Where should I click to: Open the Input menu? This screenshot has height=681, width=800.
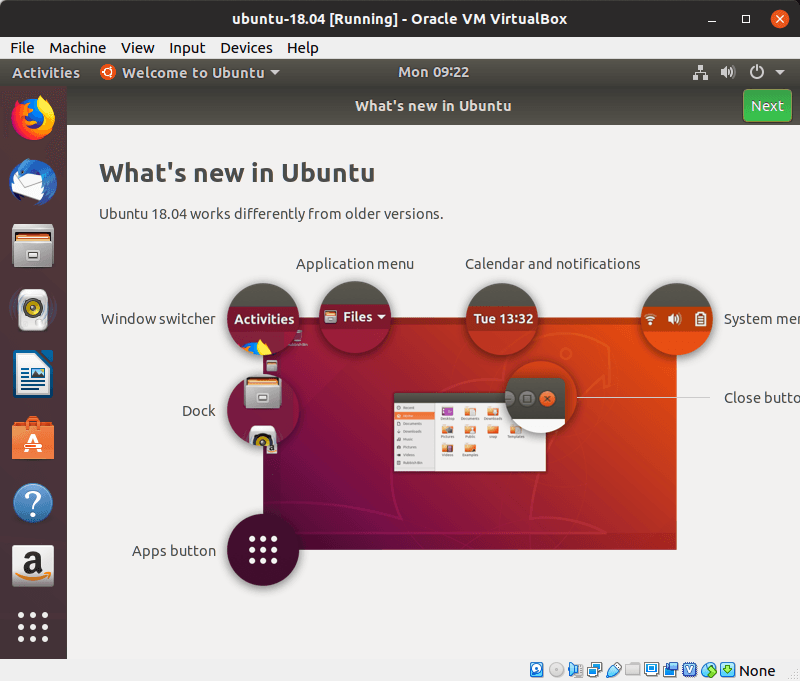187,48
